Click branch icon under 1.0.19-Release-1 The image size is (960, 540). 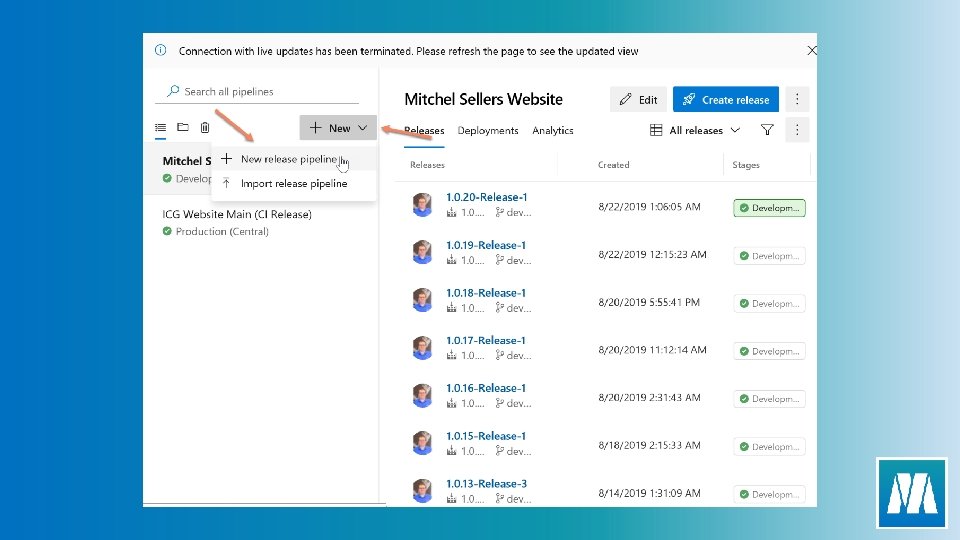(500, 260)
